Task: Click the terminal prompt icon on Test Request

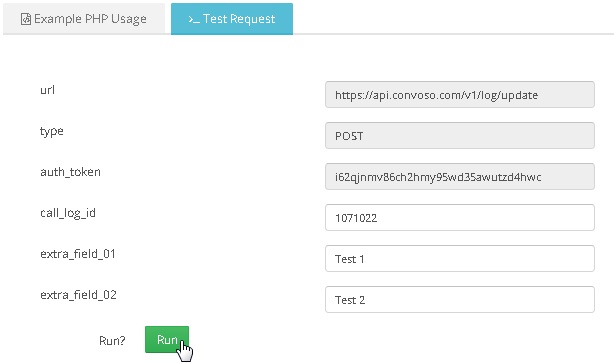Action: [x=194, y=19]
